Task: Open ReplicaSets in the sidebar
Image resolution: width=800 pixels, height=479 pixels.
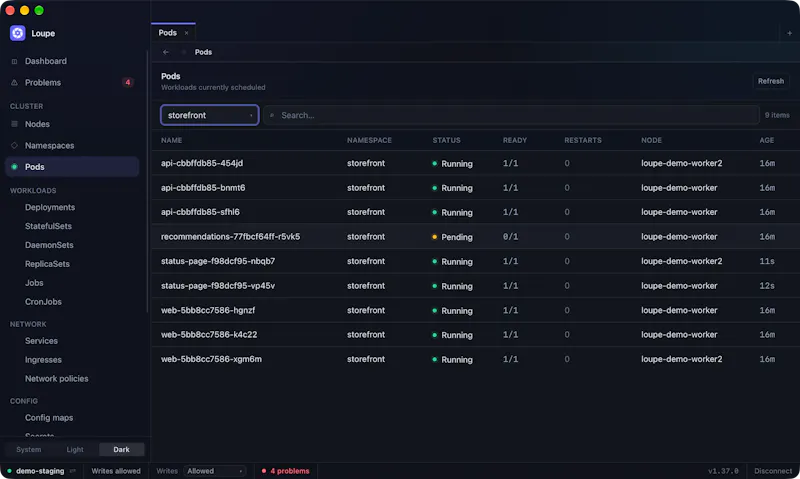Action: (47, 264)
